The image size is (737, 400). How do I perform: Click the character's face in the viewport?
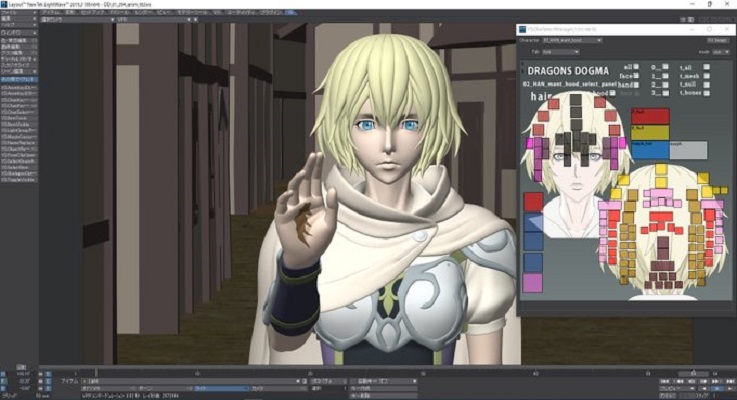[388, 141]
